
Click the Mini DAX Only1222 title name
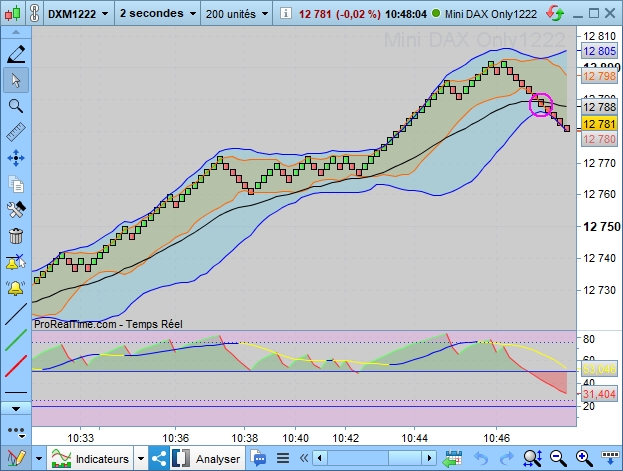click(491, 14)
